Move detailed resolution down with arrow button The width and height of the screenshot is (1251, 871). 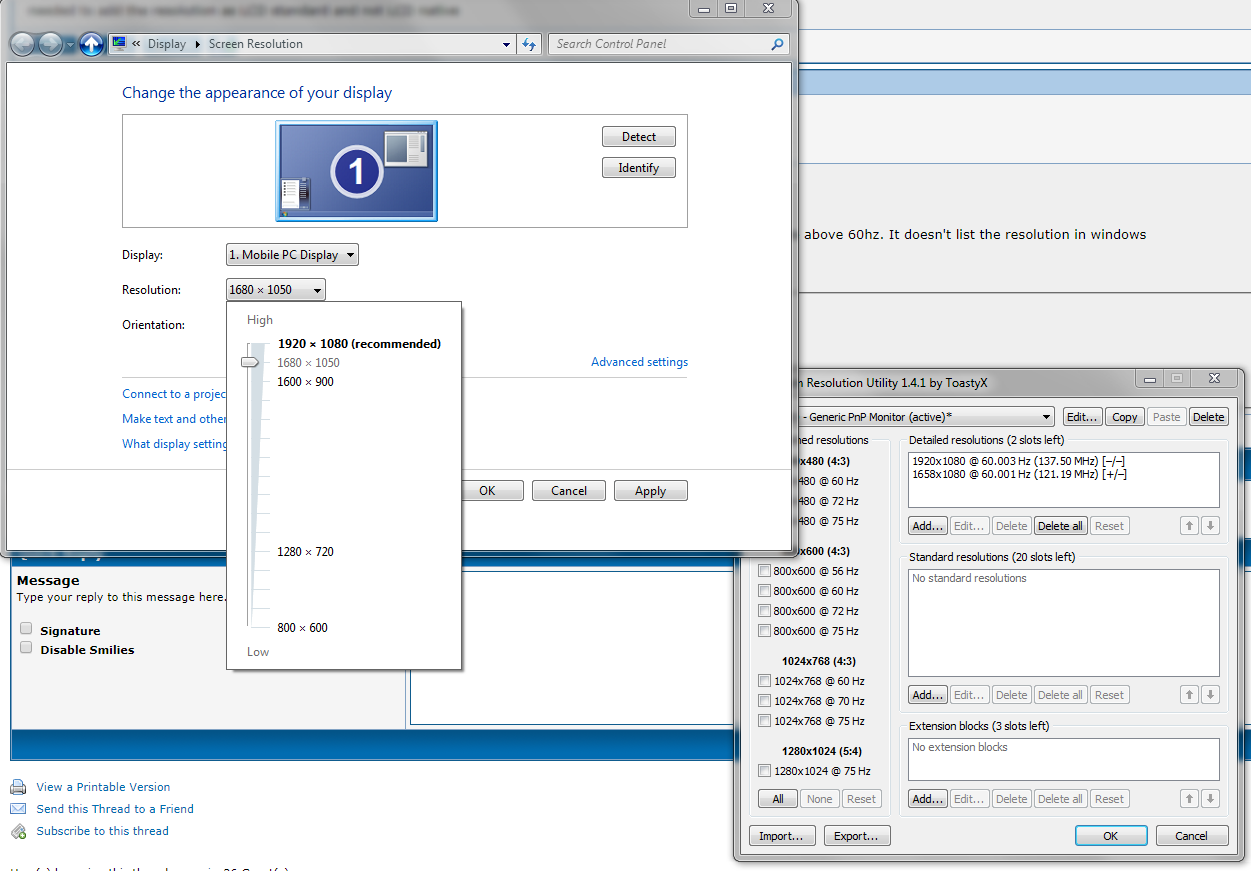click(1210, 526)
